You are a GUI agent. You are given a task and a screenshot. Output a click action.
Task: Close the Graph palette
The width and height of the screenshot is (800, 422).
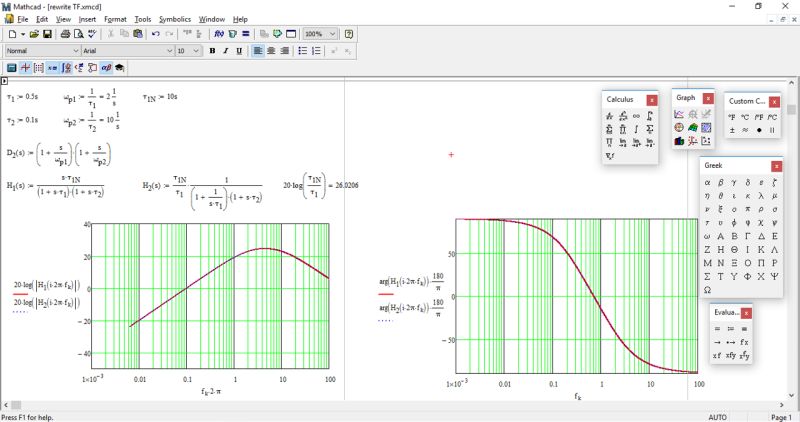[708, 98]
